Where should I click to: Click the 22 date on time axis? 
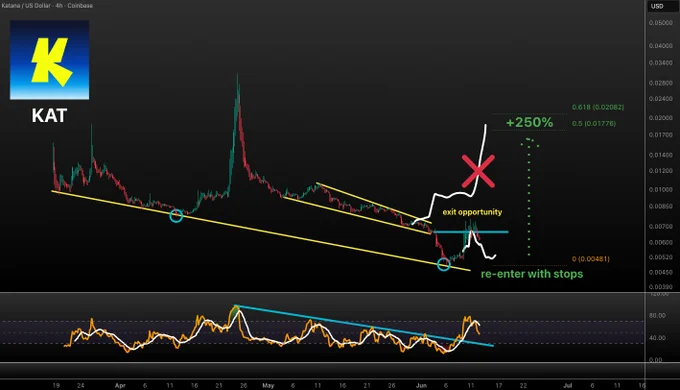[523, 385]
